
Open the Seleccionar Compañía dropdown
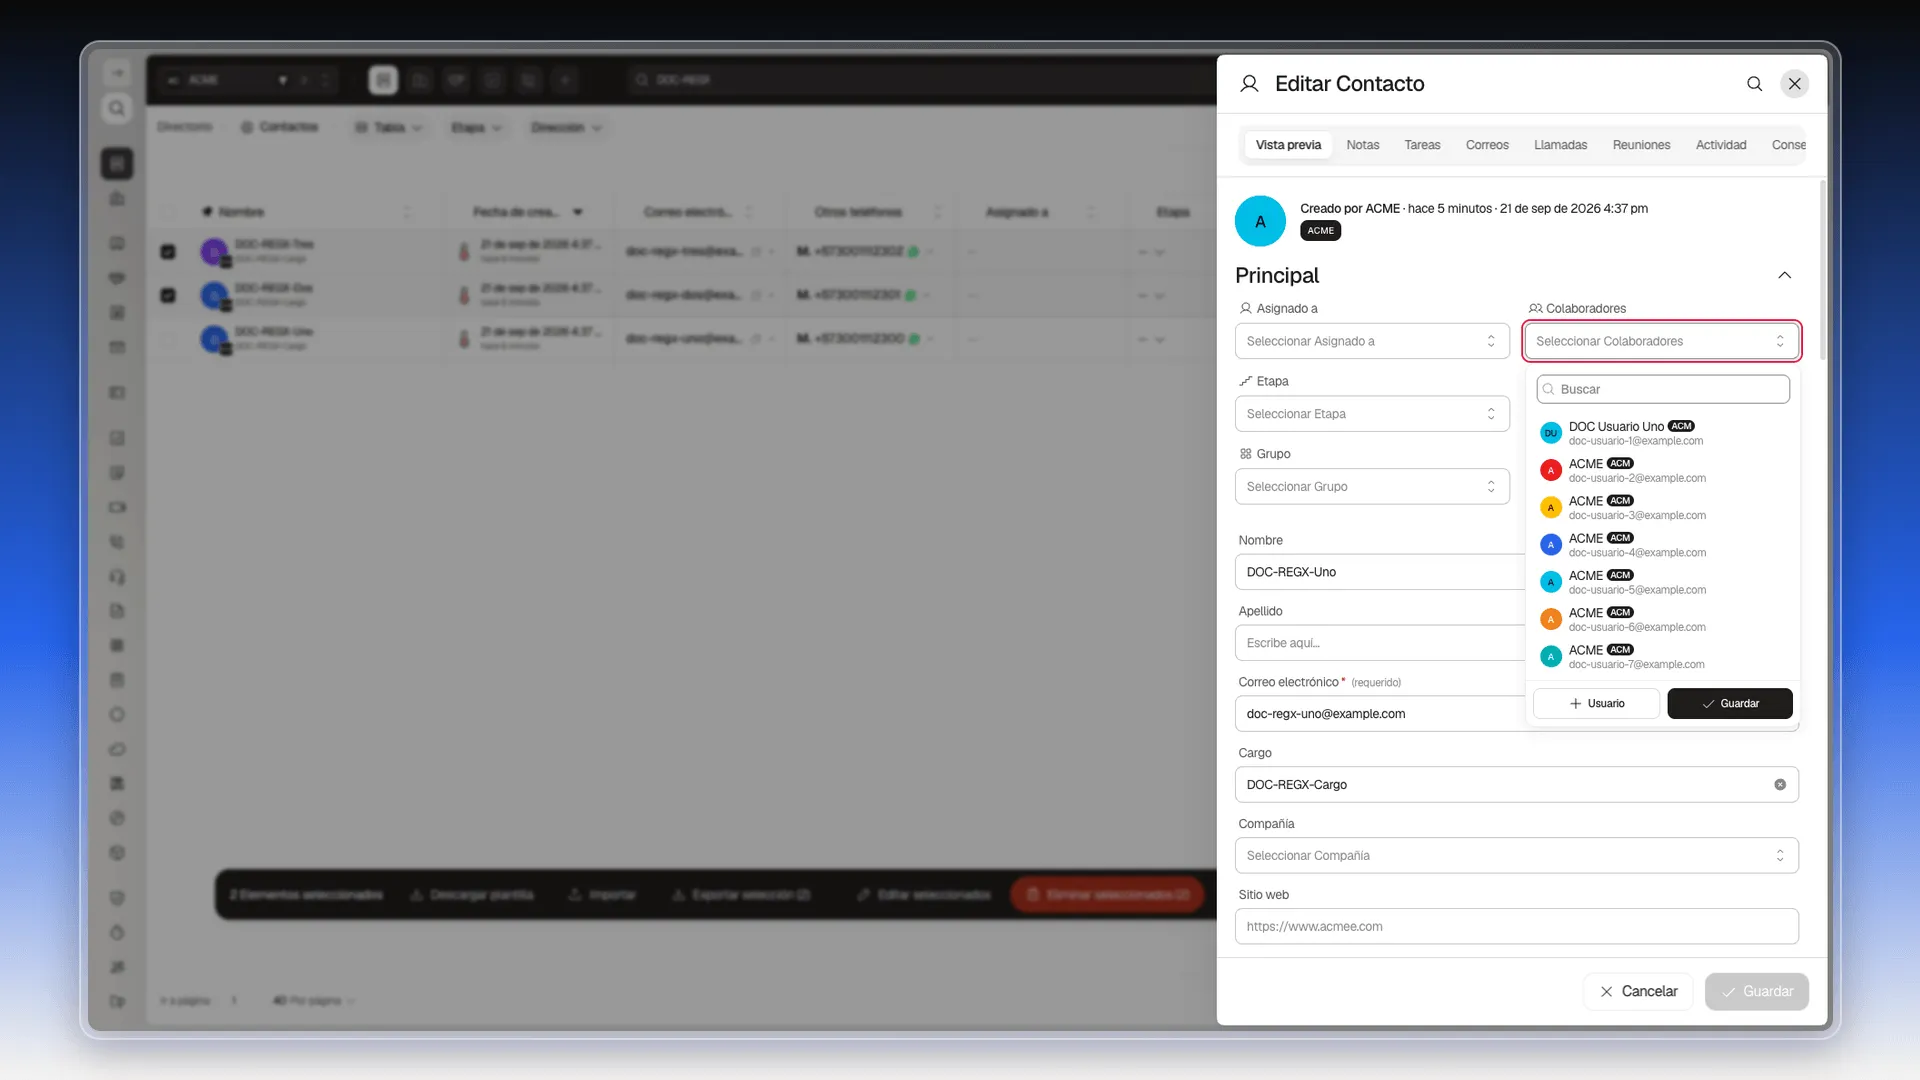[1516, 856]
